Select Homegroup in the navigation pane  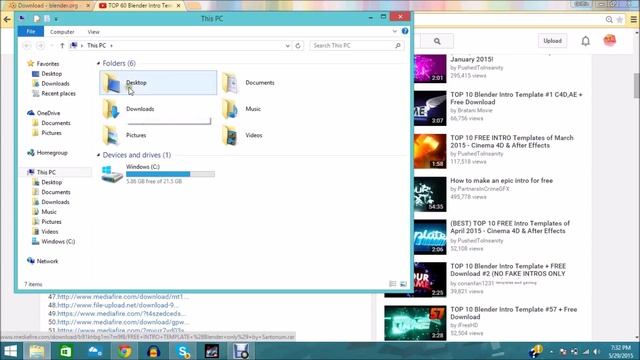[x=52, y=153]
